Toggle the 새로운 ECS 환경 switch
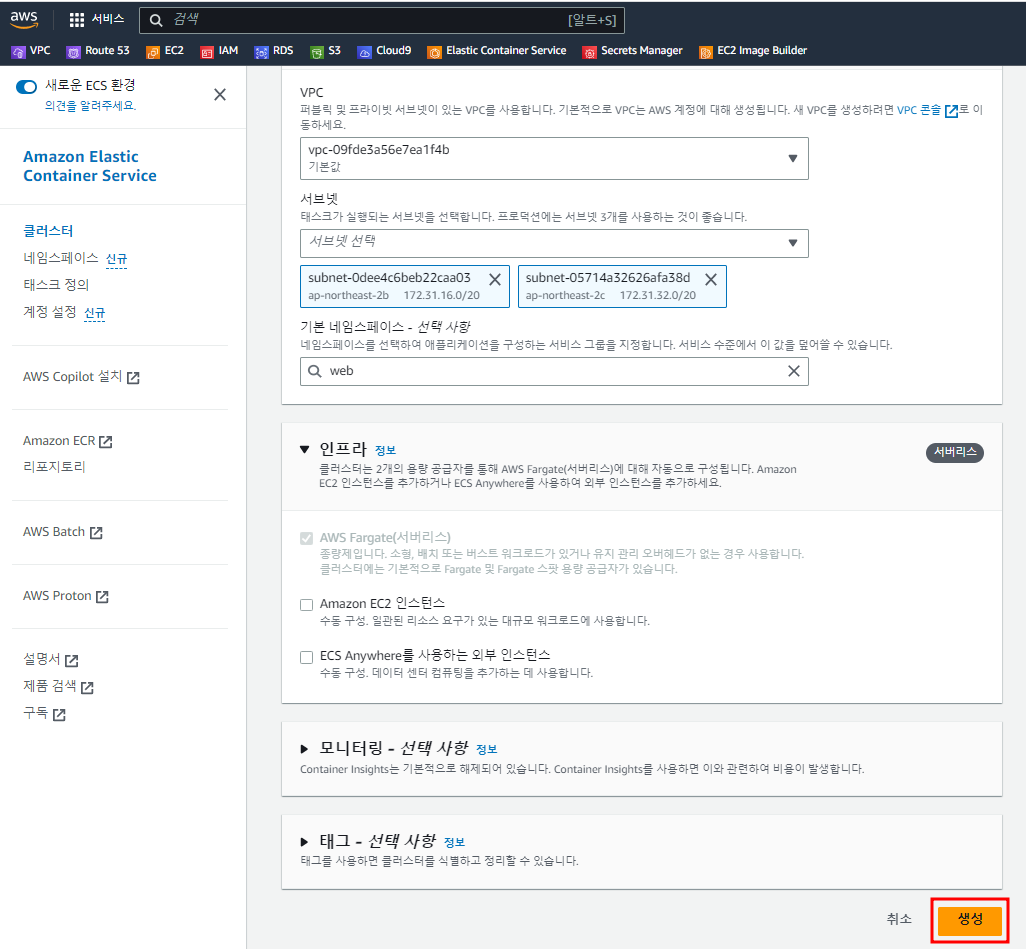This screenshot has height=949, width=1026. tap(26, 86)
